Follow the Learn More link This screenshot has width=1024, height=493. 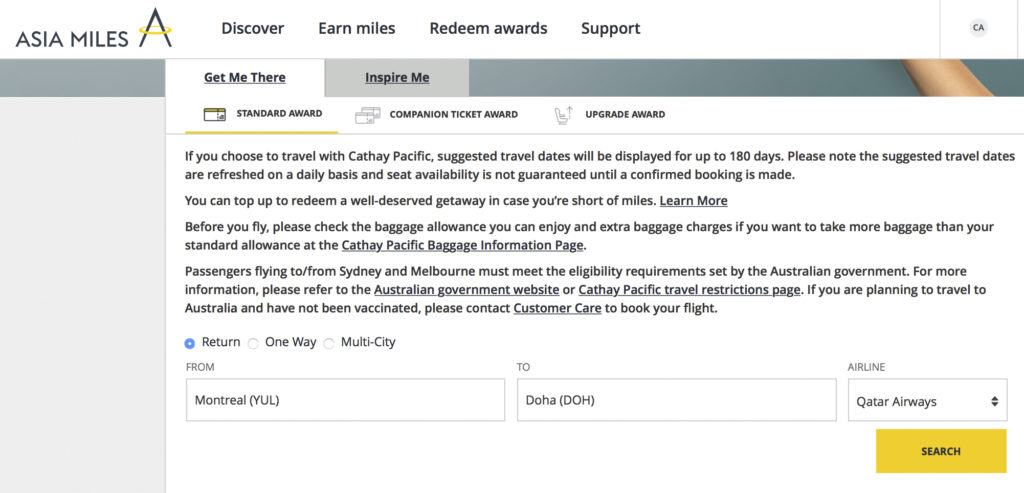[693, 201]
